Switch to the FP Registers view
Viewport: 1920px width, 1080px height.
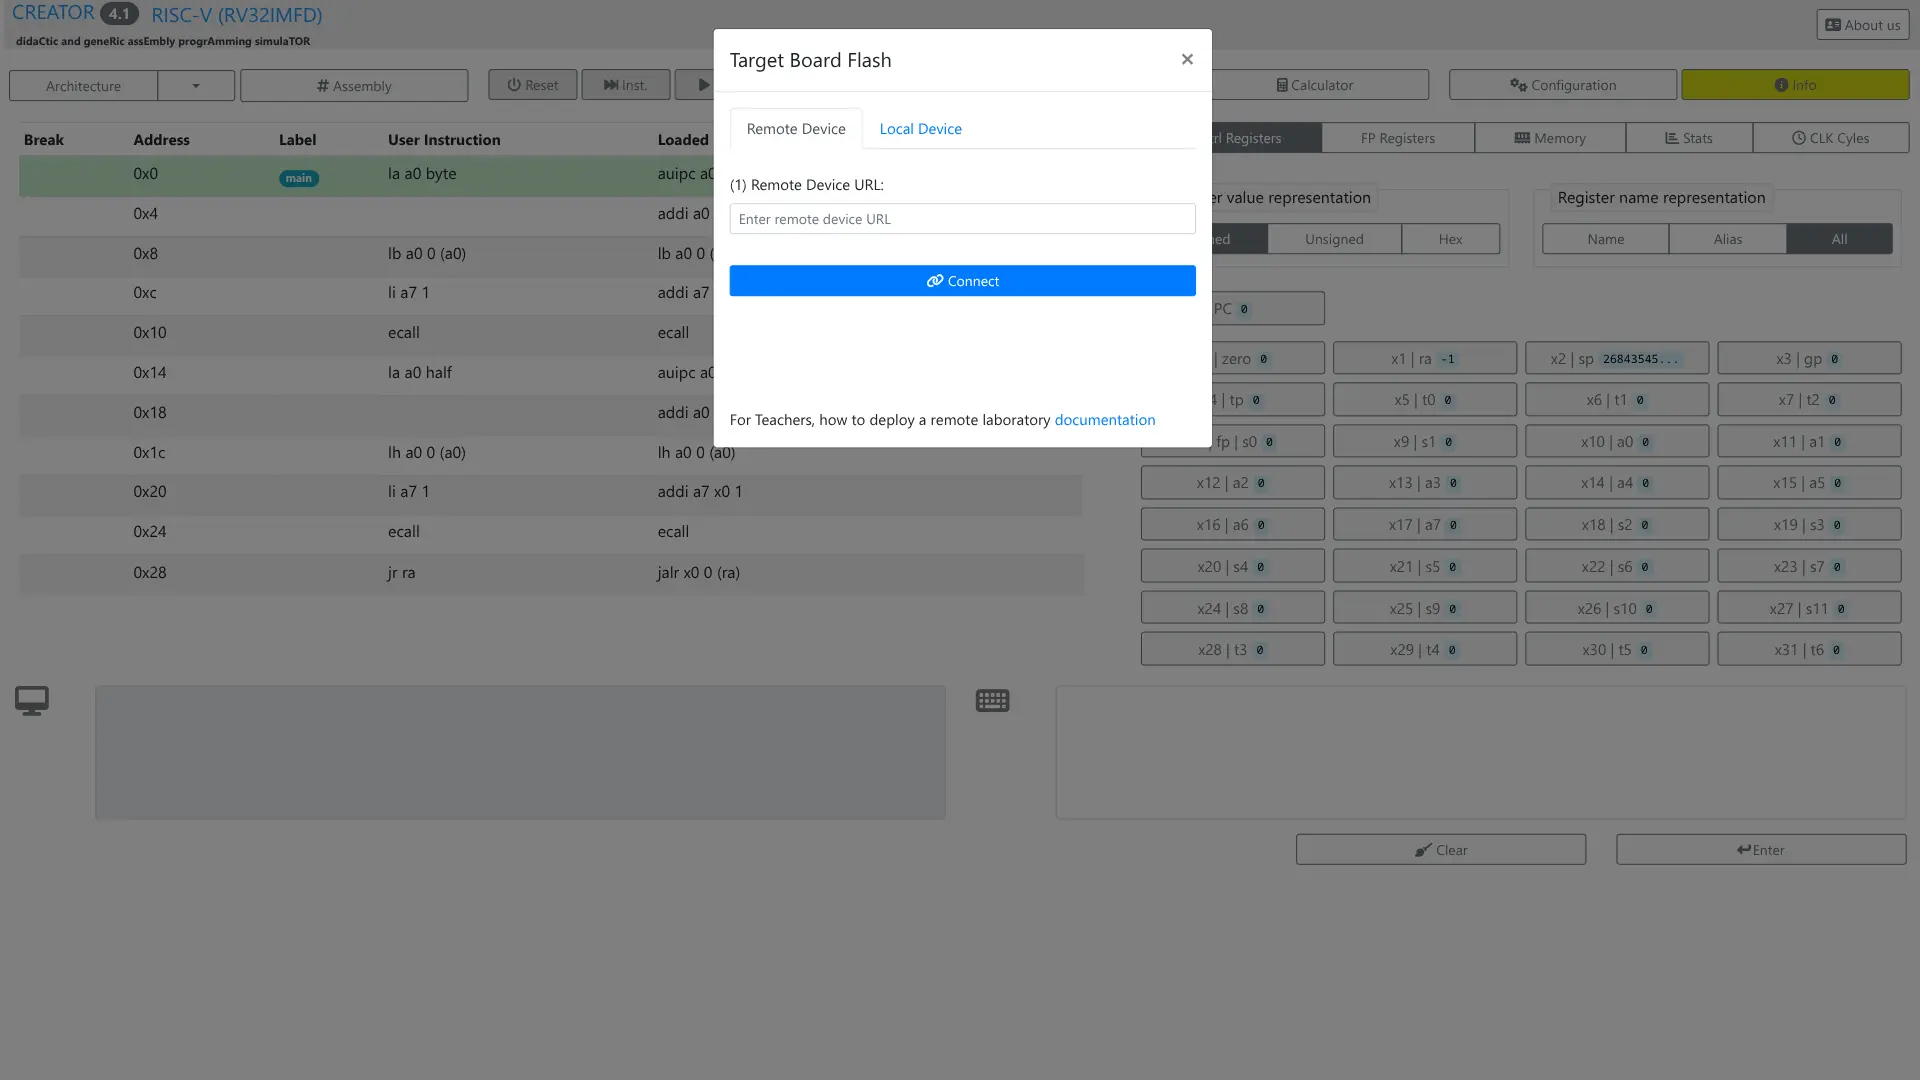pyautogui.click(x=1398, y=138)
